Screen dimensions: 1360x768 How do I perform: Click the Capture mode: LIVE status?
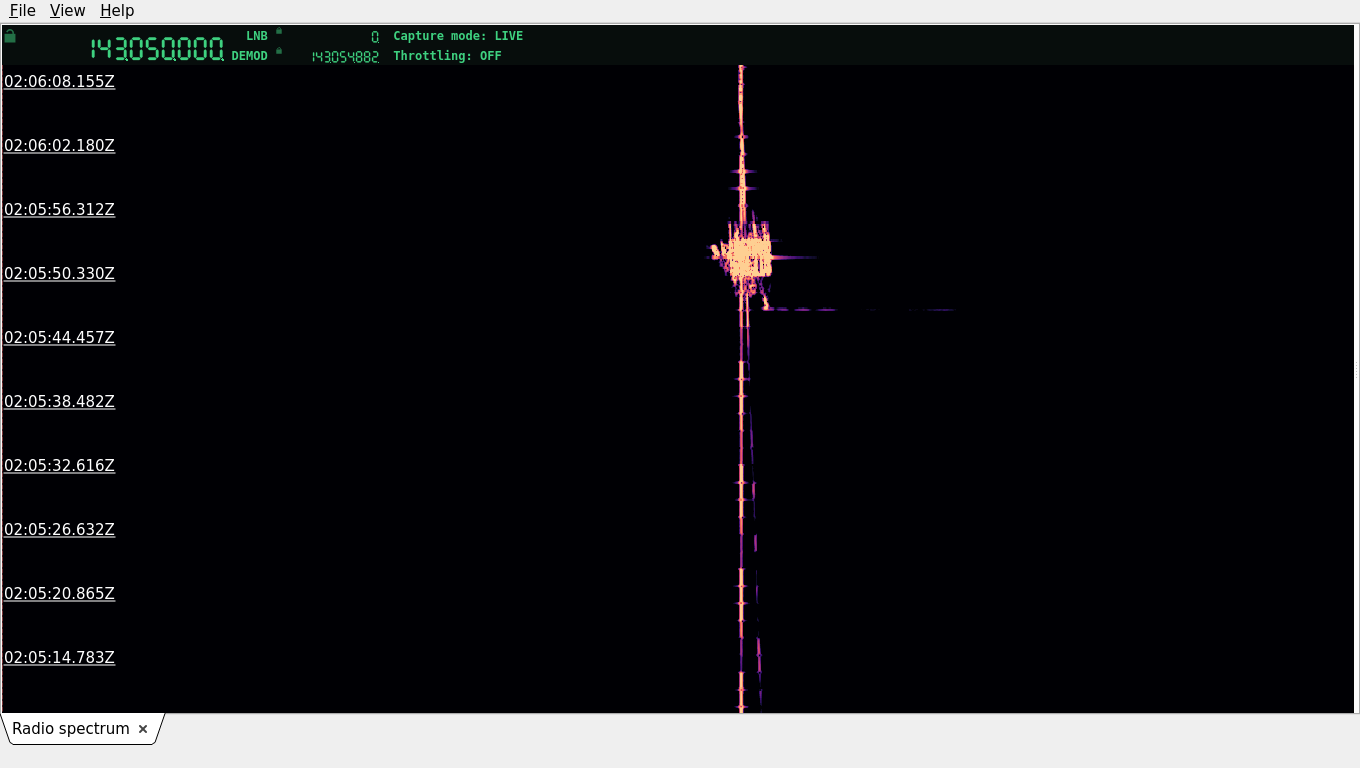tap(458, 36)
